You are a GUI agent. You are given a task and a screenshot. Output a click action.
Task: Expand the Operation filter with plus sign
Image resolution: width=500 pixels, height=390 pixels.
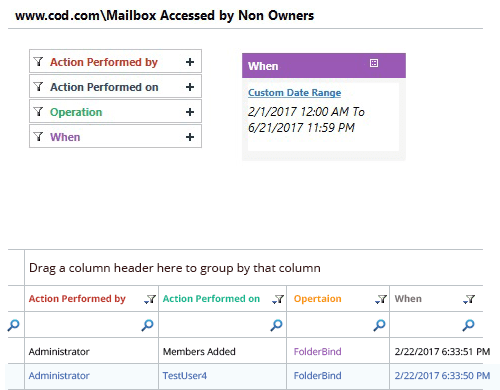coord(190,112)
